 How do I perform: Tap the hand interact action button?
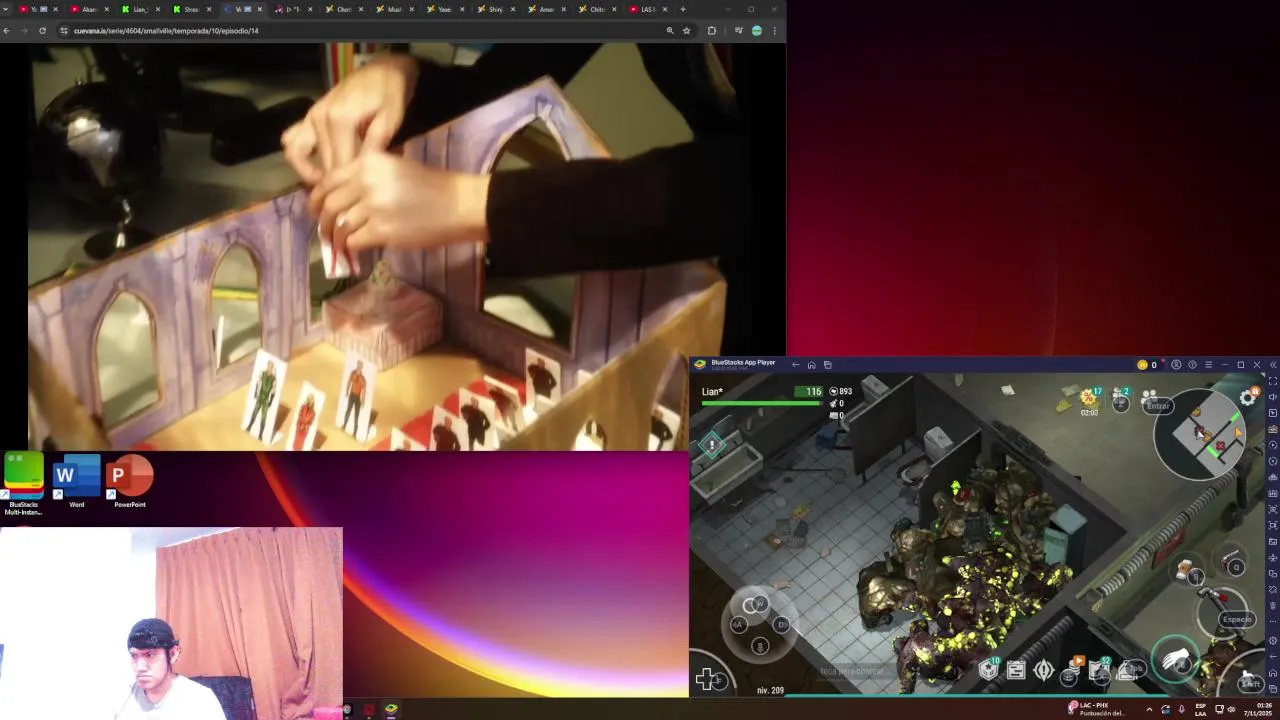coord(1177,661)
